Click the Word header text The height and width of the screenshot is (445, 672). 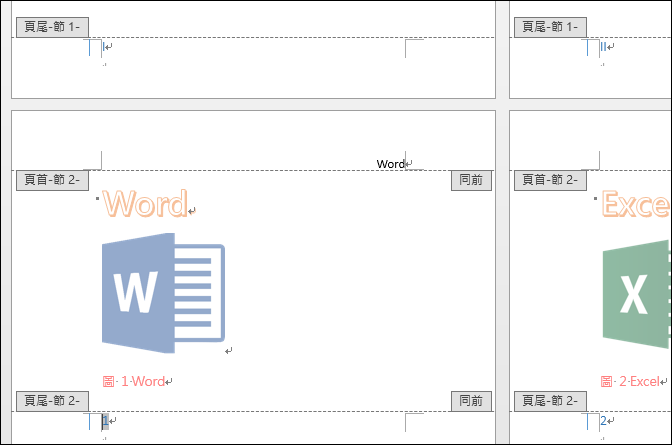tap(390, 164)
